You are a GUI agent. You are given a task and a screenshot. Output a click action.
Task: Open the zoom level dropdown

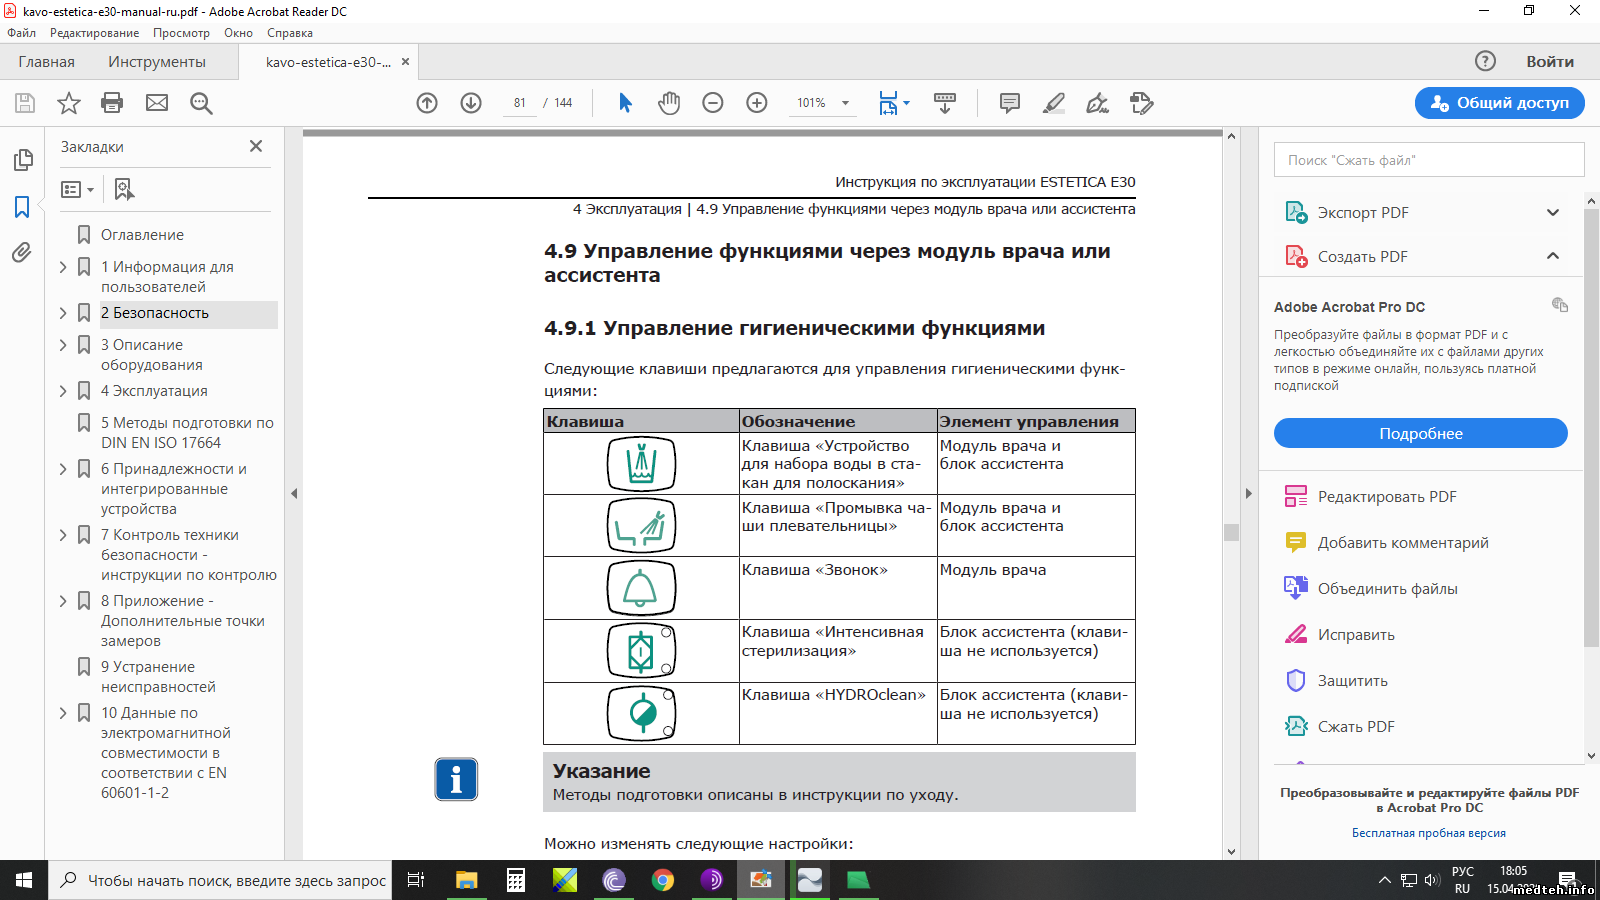pyautogui.click(x=845, y=103)
